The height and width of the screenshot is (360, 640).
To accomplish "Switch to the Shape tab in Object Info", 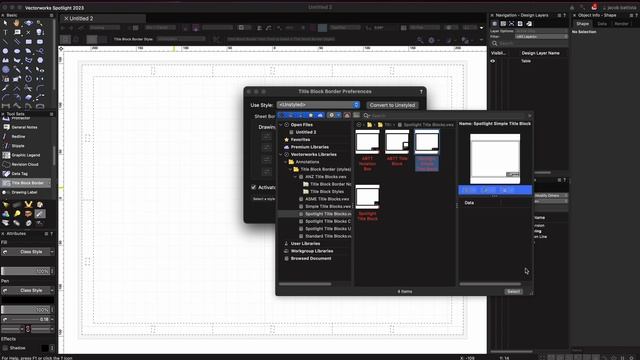I will point(582,24).
